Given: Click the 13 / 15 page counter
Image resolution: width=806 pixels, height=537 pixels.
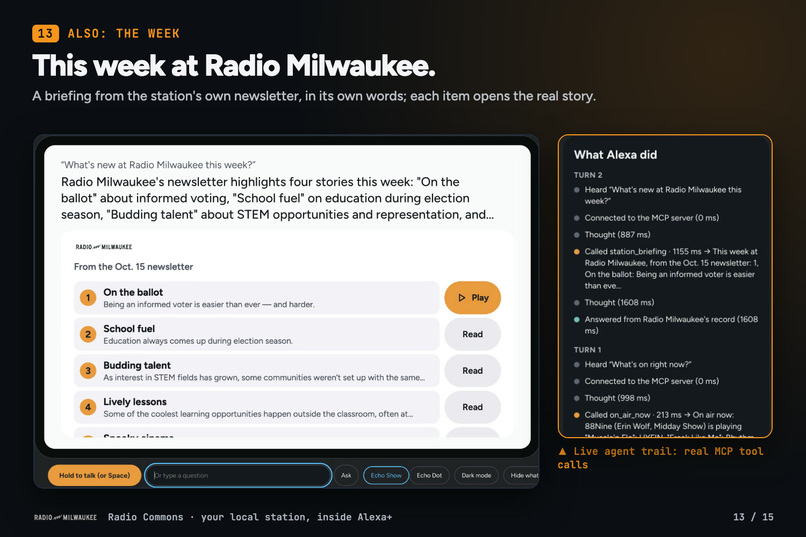Looking at the screenshot, I should [x=753, y=517].
